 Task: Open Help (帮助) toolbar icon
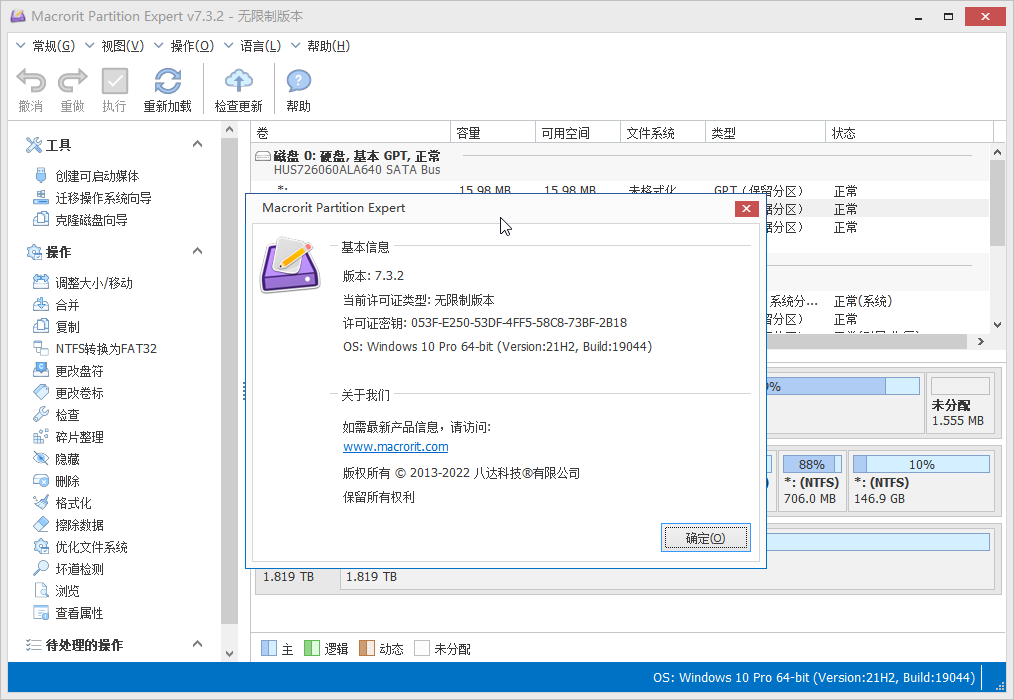[298, 82]
